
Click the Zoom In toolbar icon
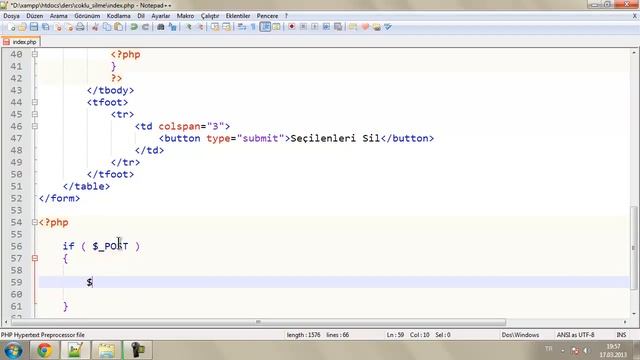(188, 27)
